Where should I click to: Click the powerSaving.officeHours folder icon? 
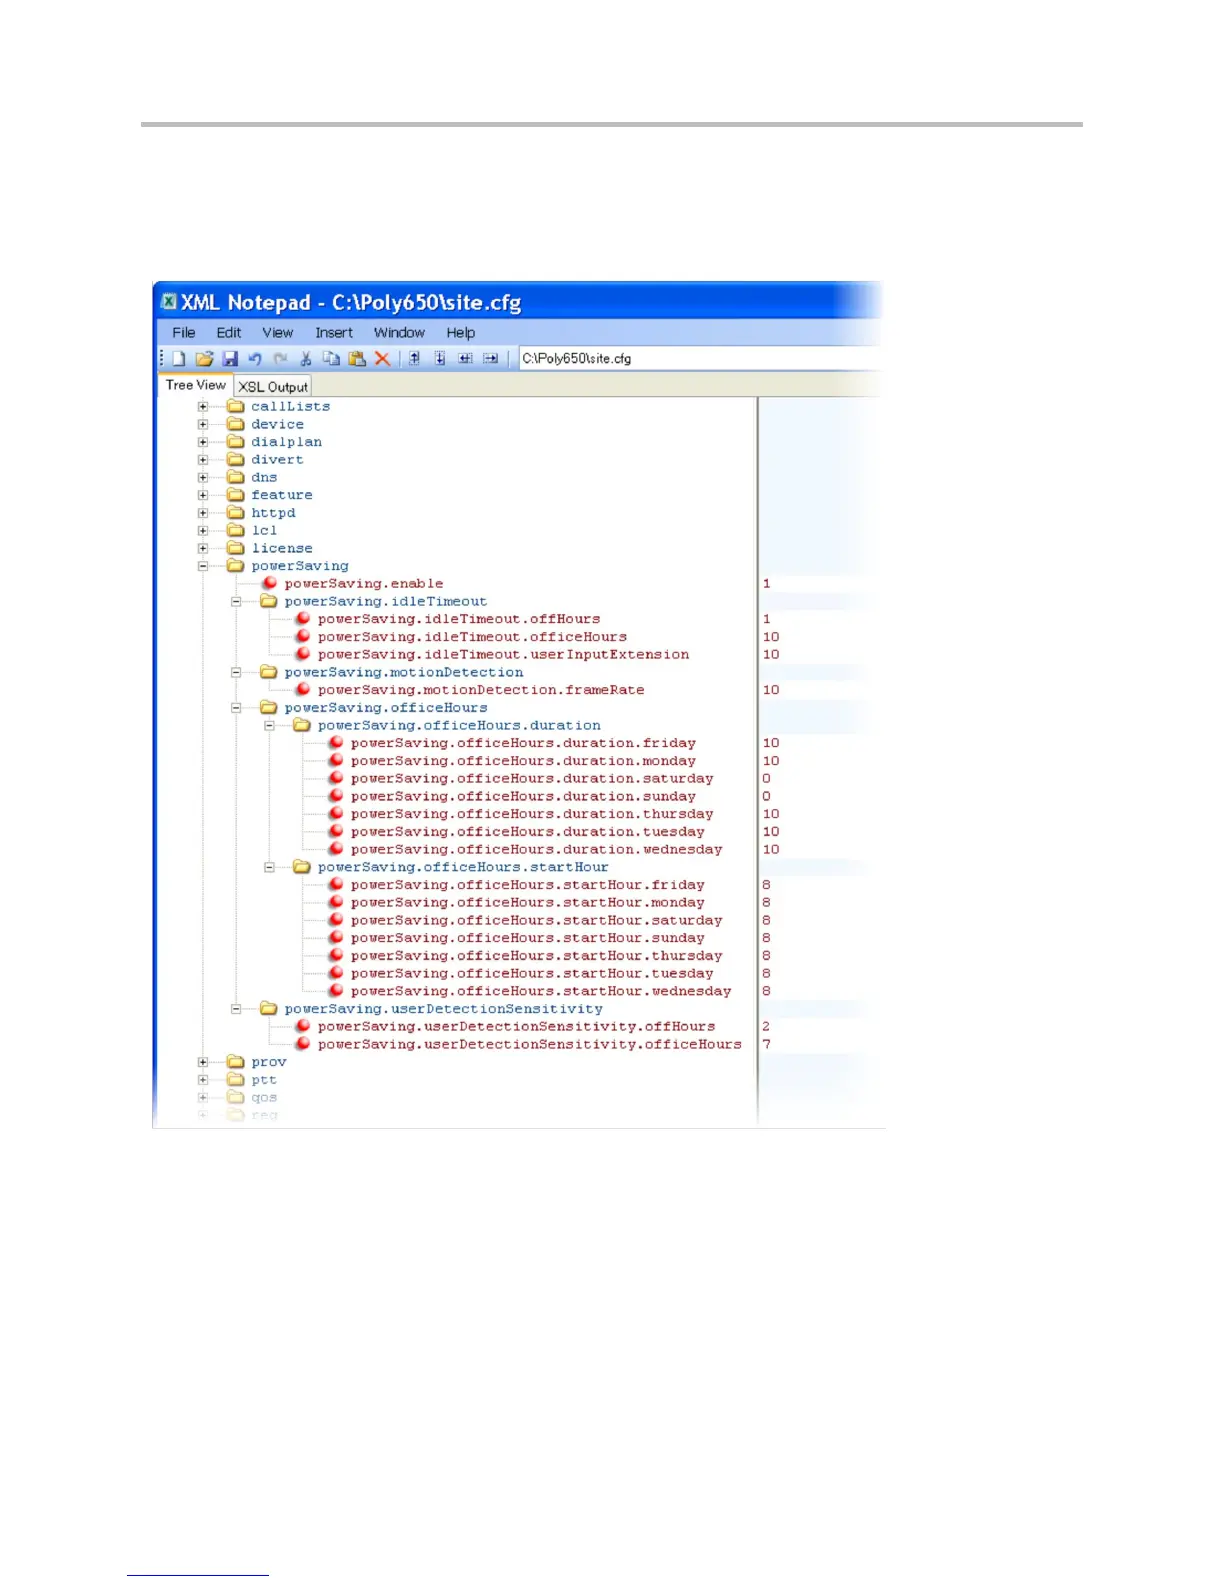click(x=269, y=707)
